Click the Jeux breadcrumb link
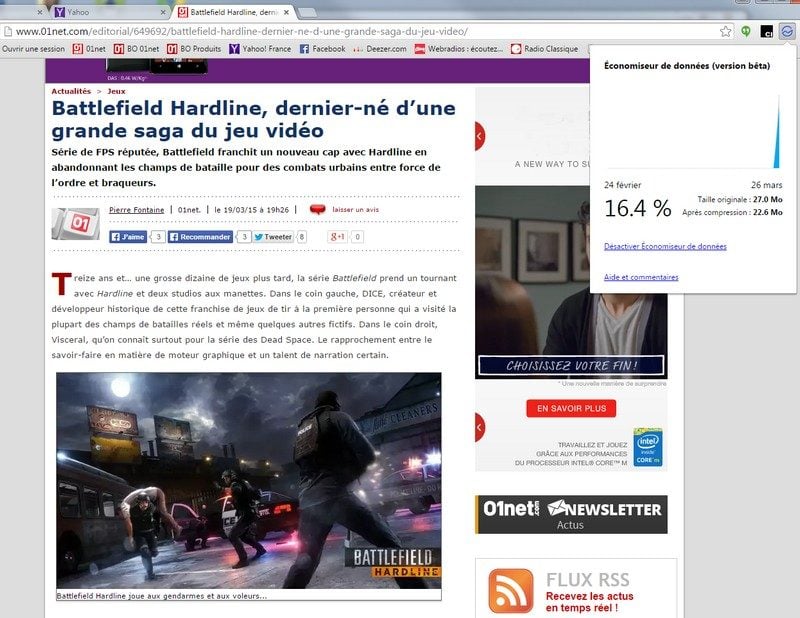This screenshot has width=800, height=618. point(116,91)
